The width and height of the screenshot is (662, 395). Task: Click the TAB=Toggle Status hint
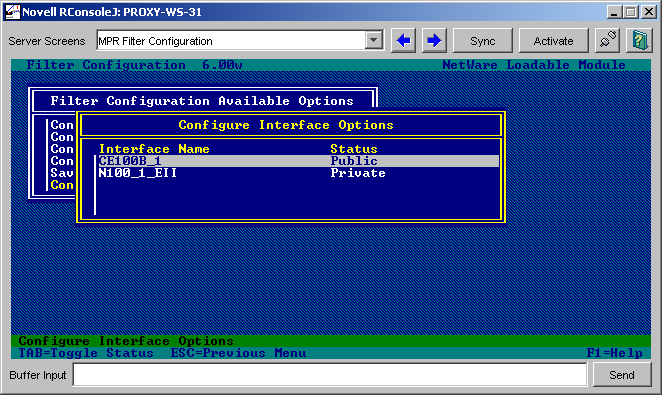tap(86, 353)
